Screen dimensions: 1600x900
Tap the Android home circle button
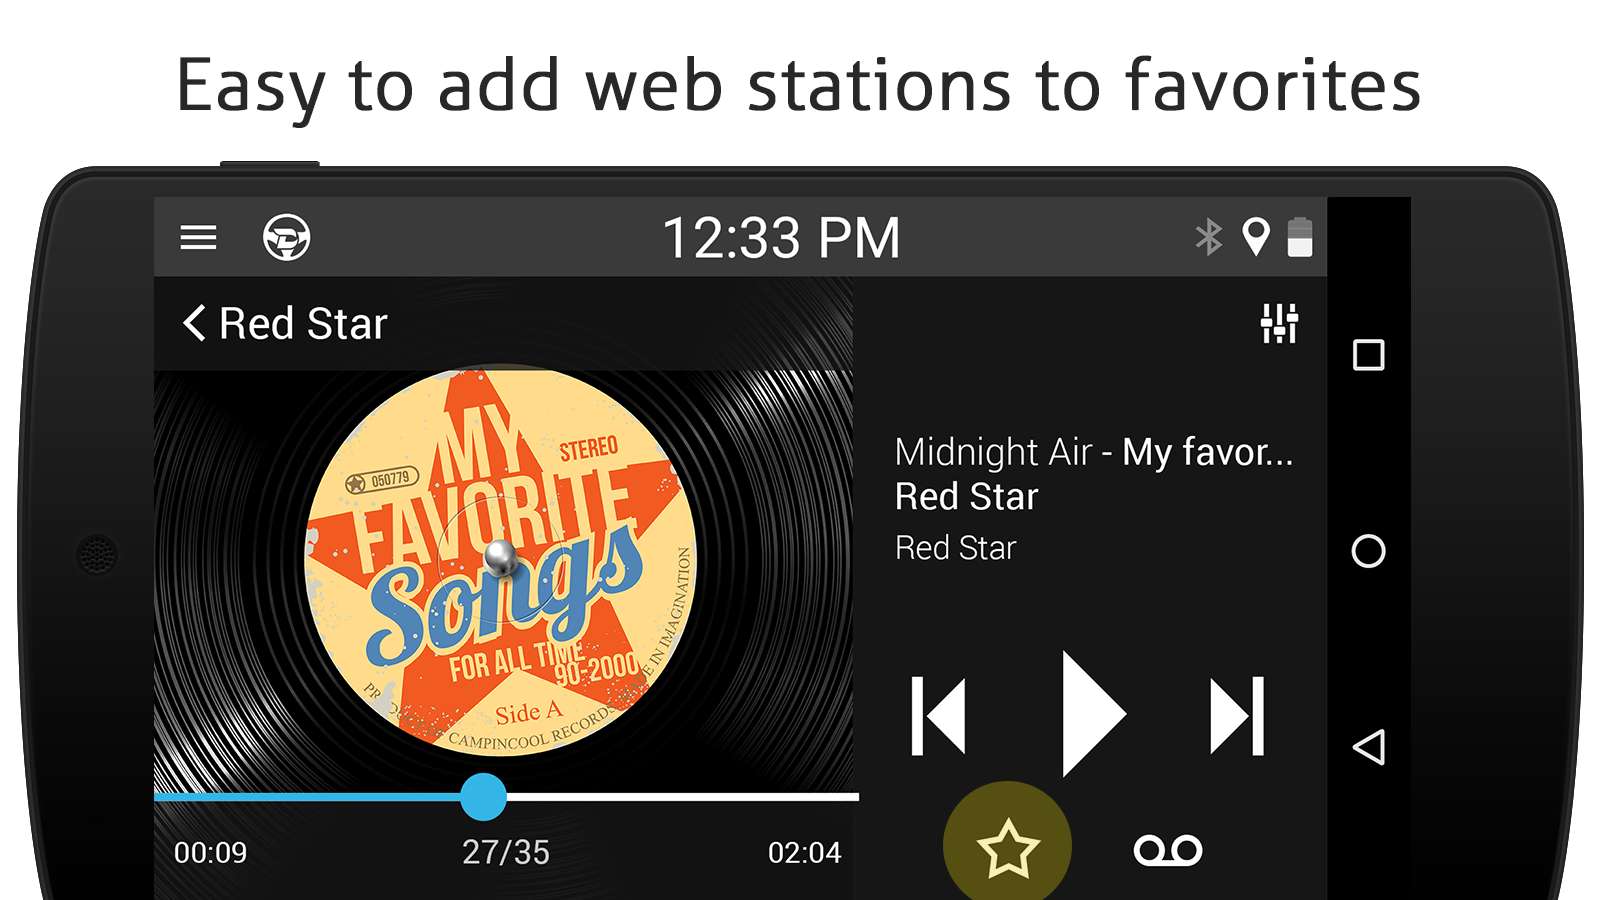[1368, 551]
